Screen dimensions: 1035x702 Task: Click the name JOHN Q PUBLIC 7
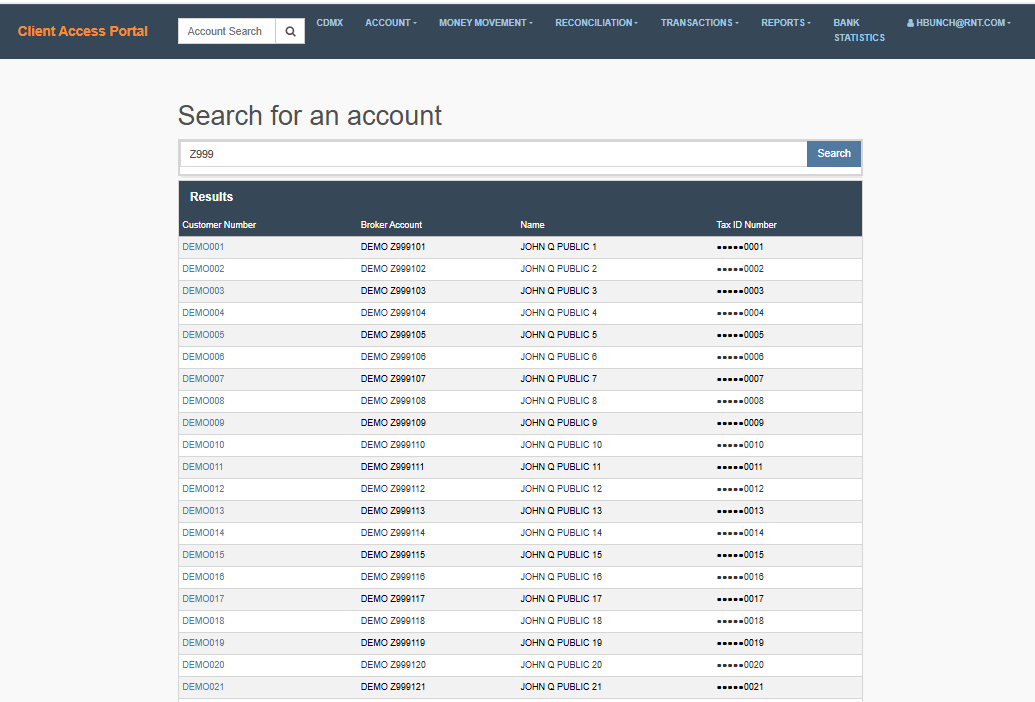coord(558,379)
